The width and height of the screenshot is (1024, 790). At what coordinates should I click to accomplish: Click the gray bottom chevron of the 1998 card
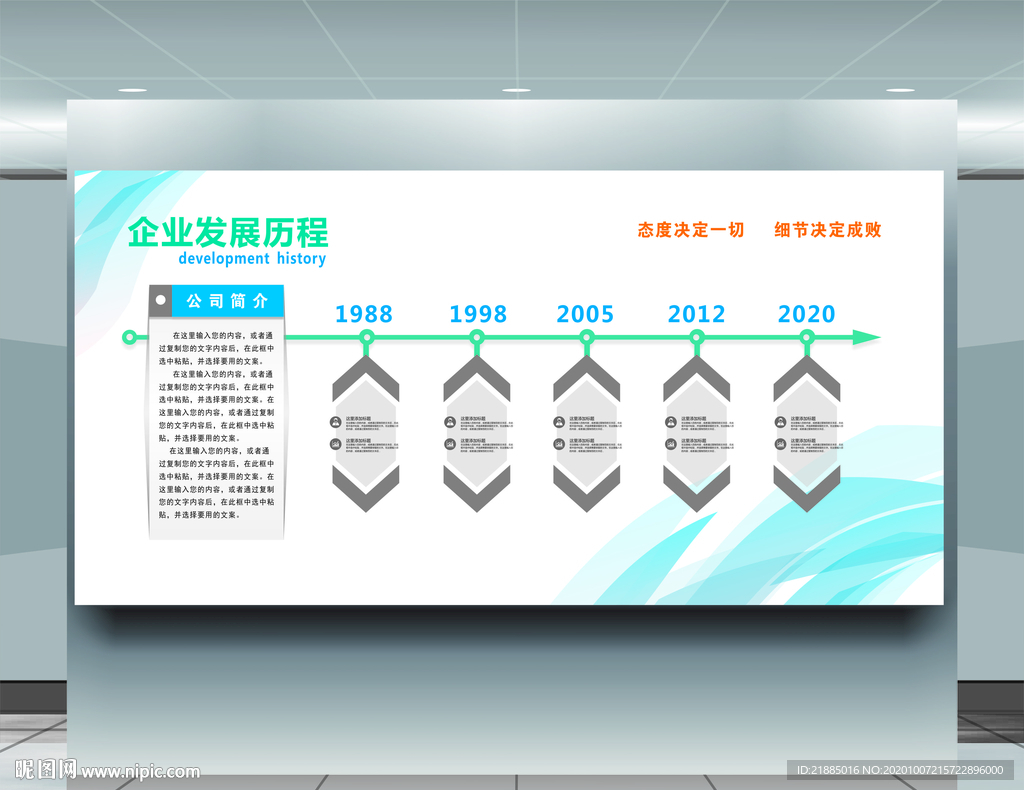tap(477, 489)
